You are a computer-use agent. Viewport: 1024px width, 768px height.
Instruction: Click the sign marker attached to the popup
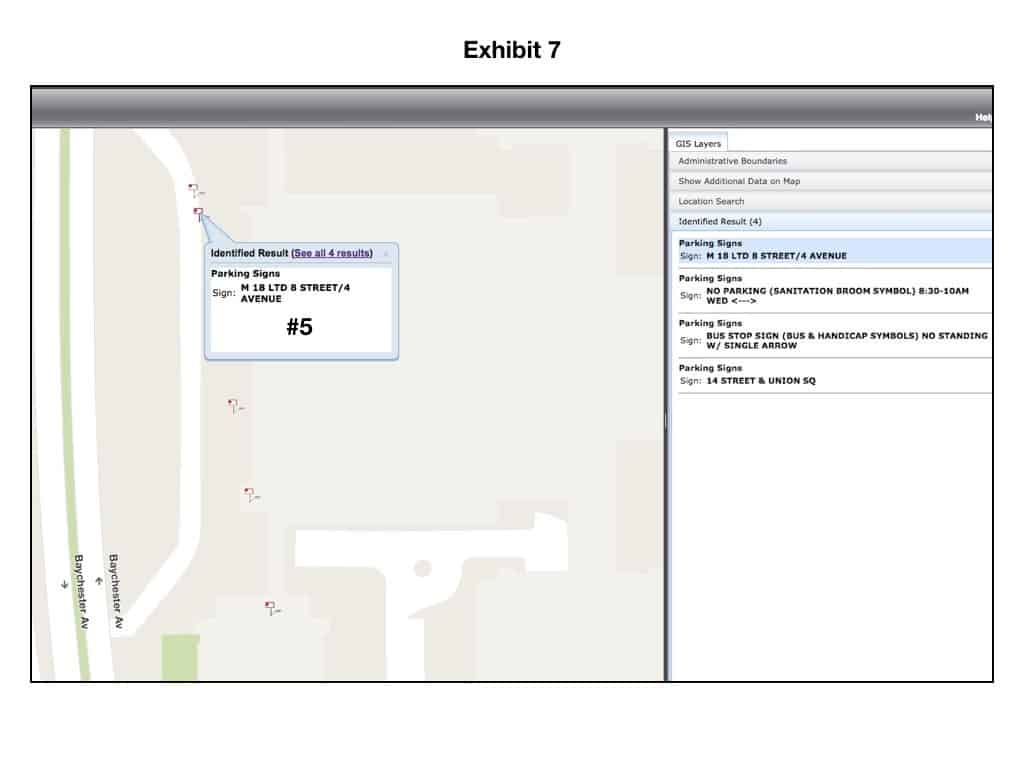199,212
